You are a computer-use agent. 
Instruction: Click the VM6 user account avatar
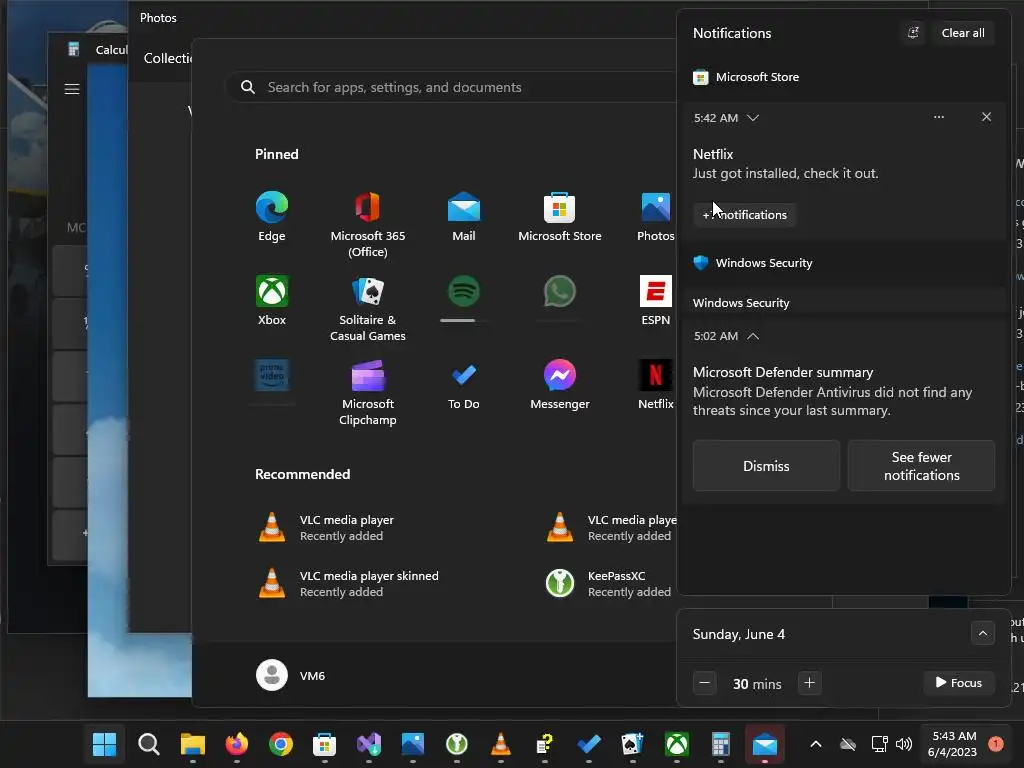[x=272, y=675]
